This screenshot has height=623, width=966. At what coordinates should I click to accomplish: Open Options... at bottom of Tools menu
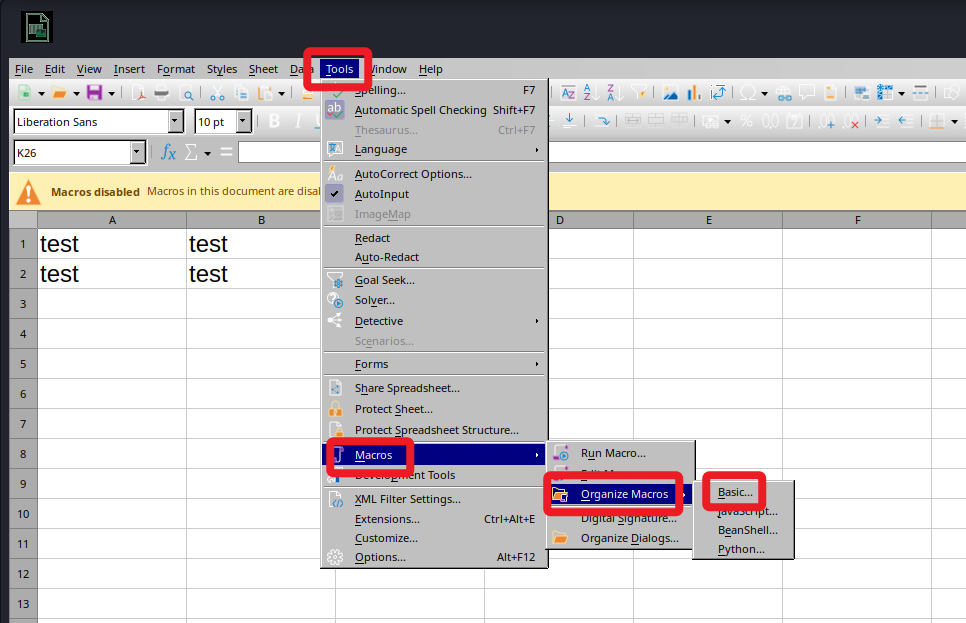click(x=380, y=557)
